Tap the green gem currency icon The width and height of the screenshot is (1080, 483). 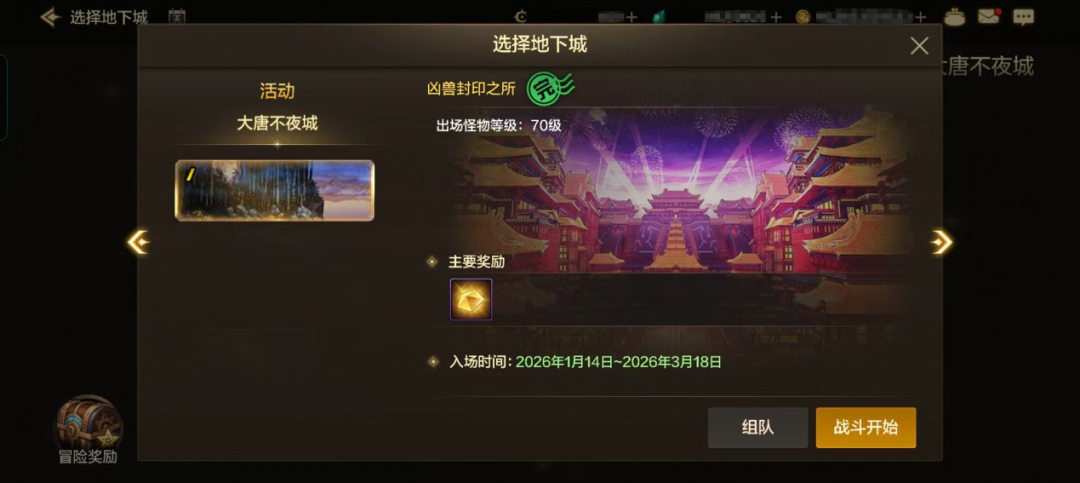point(660,17)
